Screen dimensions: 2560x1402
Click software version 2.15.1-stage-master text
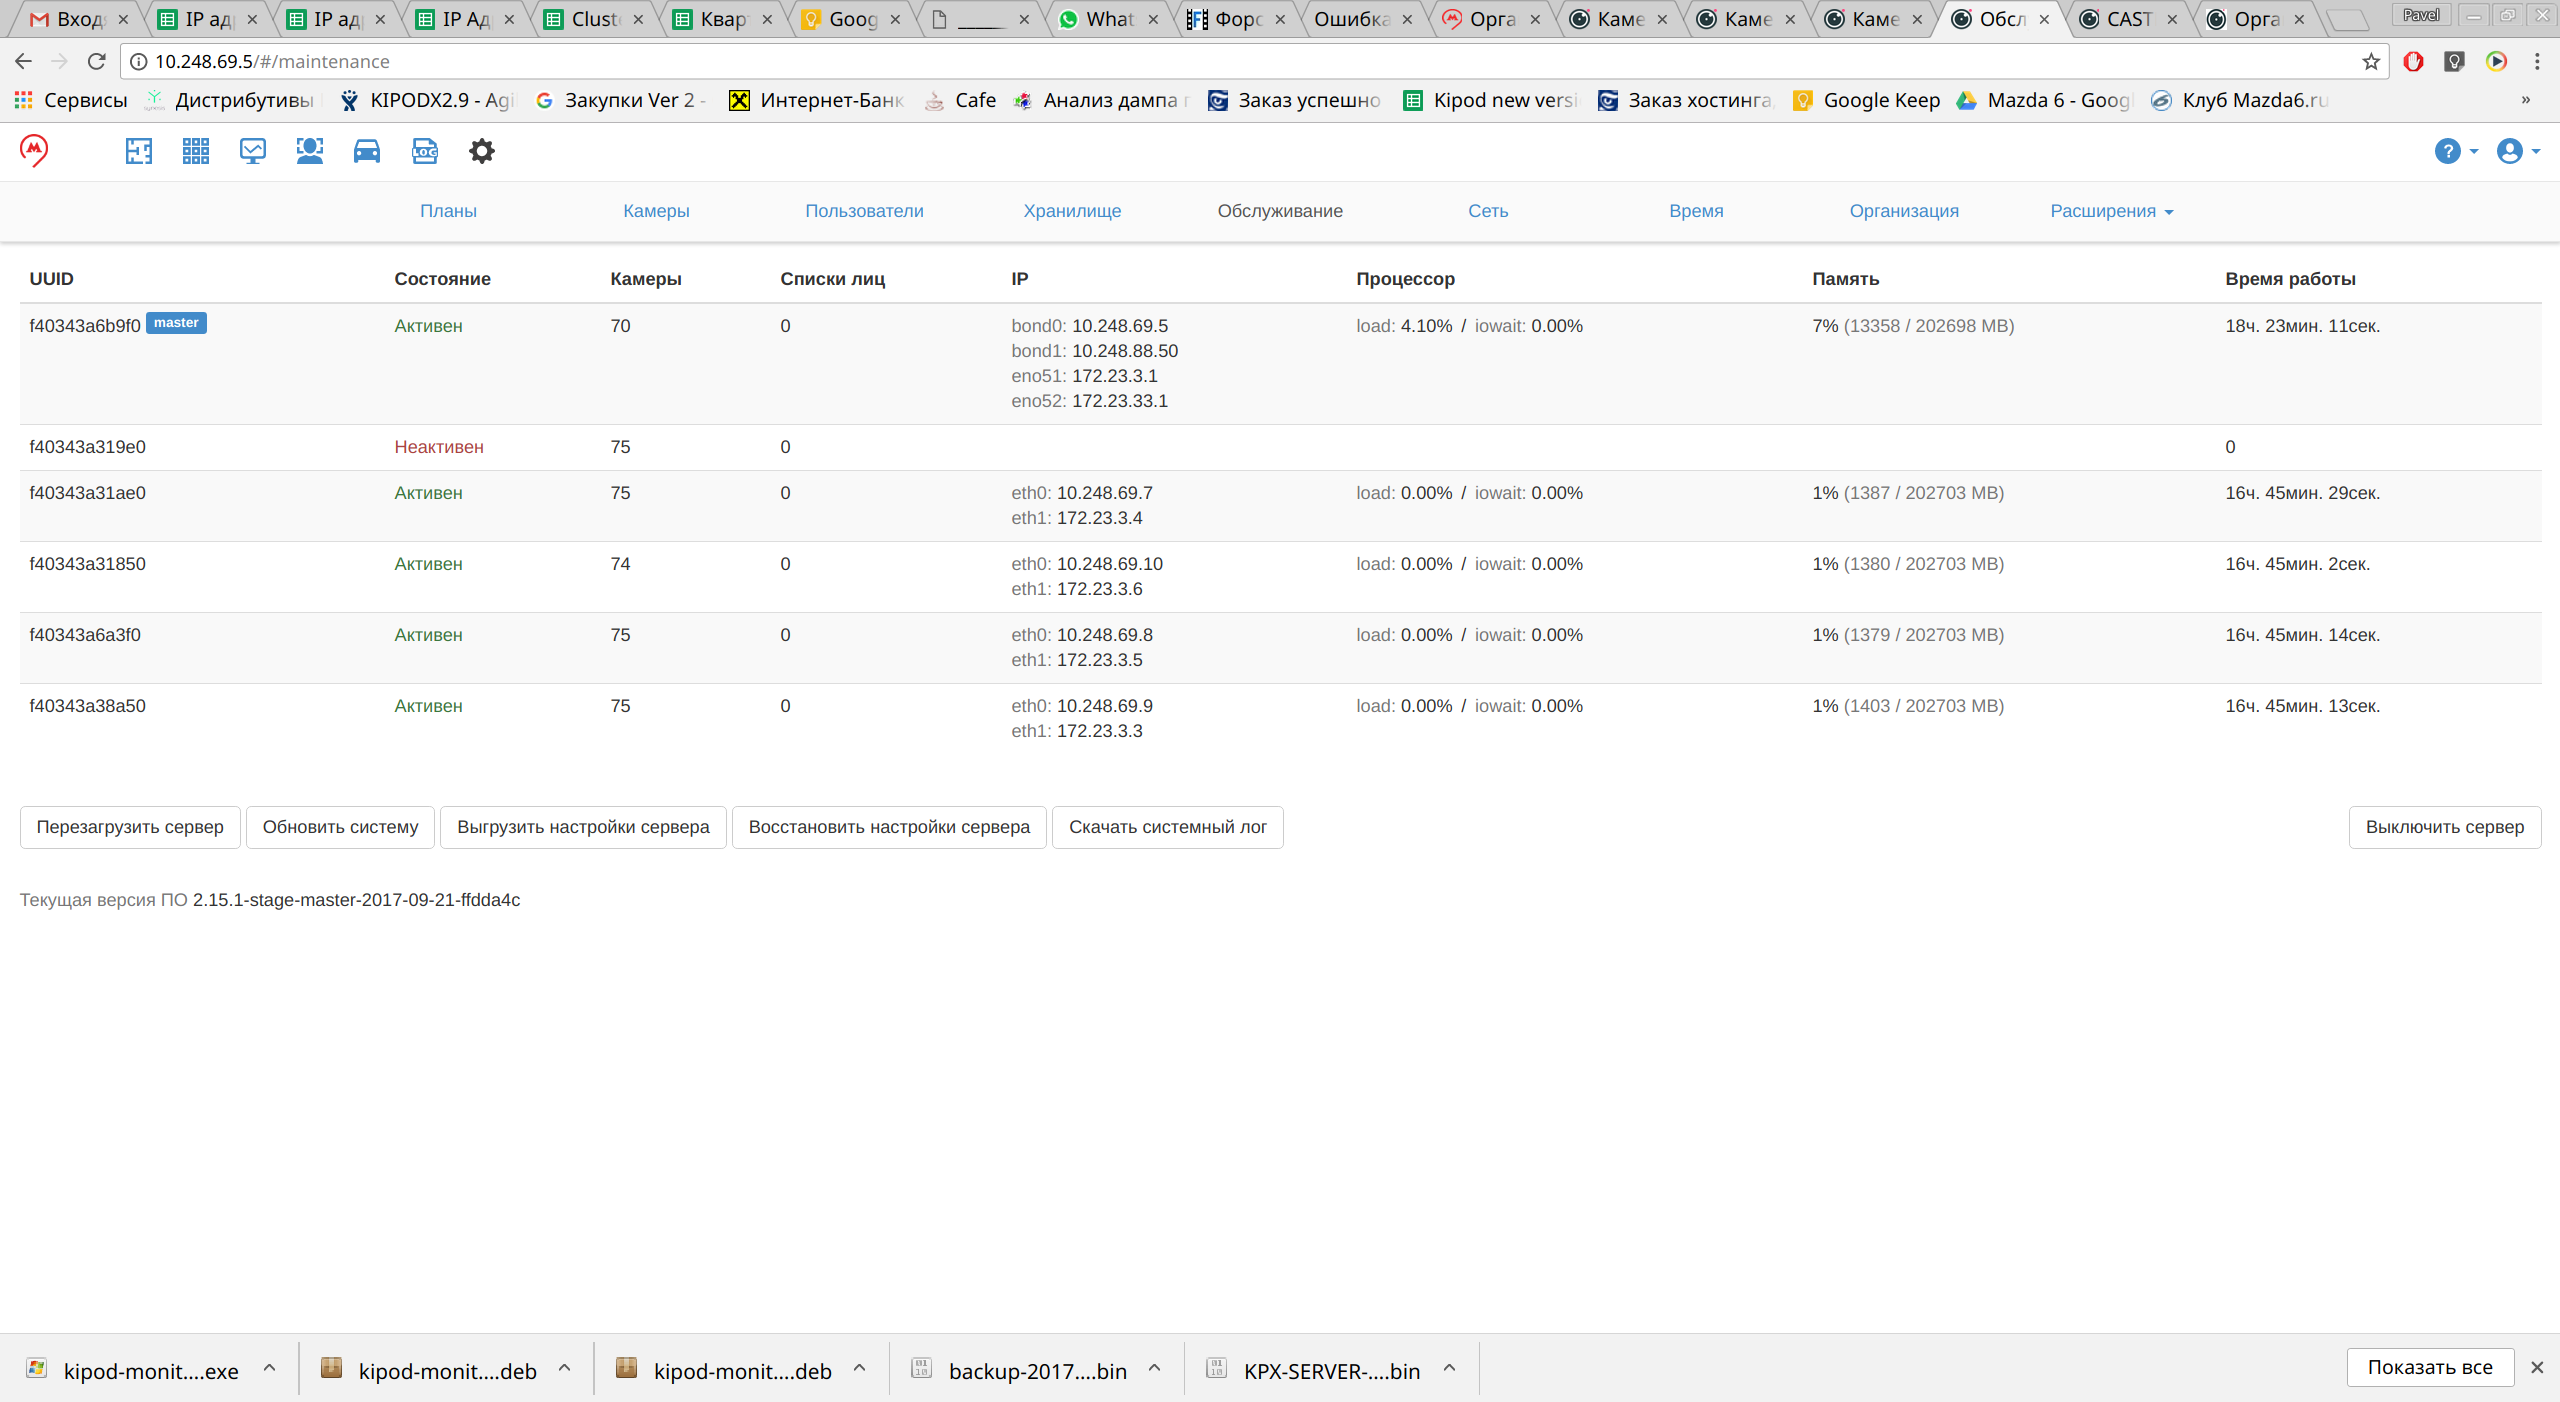click(x=356, y=900)
